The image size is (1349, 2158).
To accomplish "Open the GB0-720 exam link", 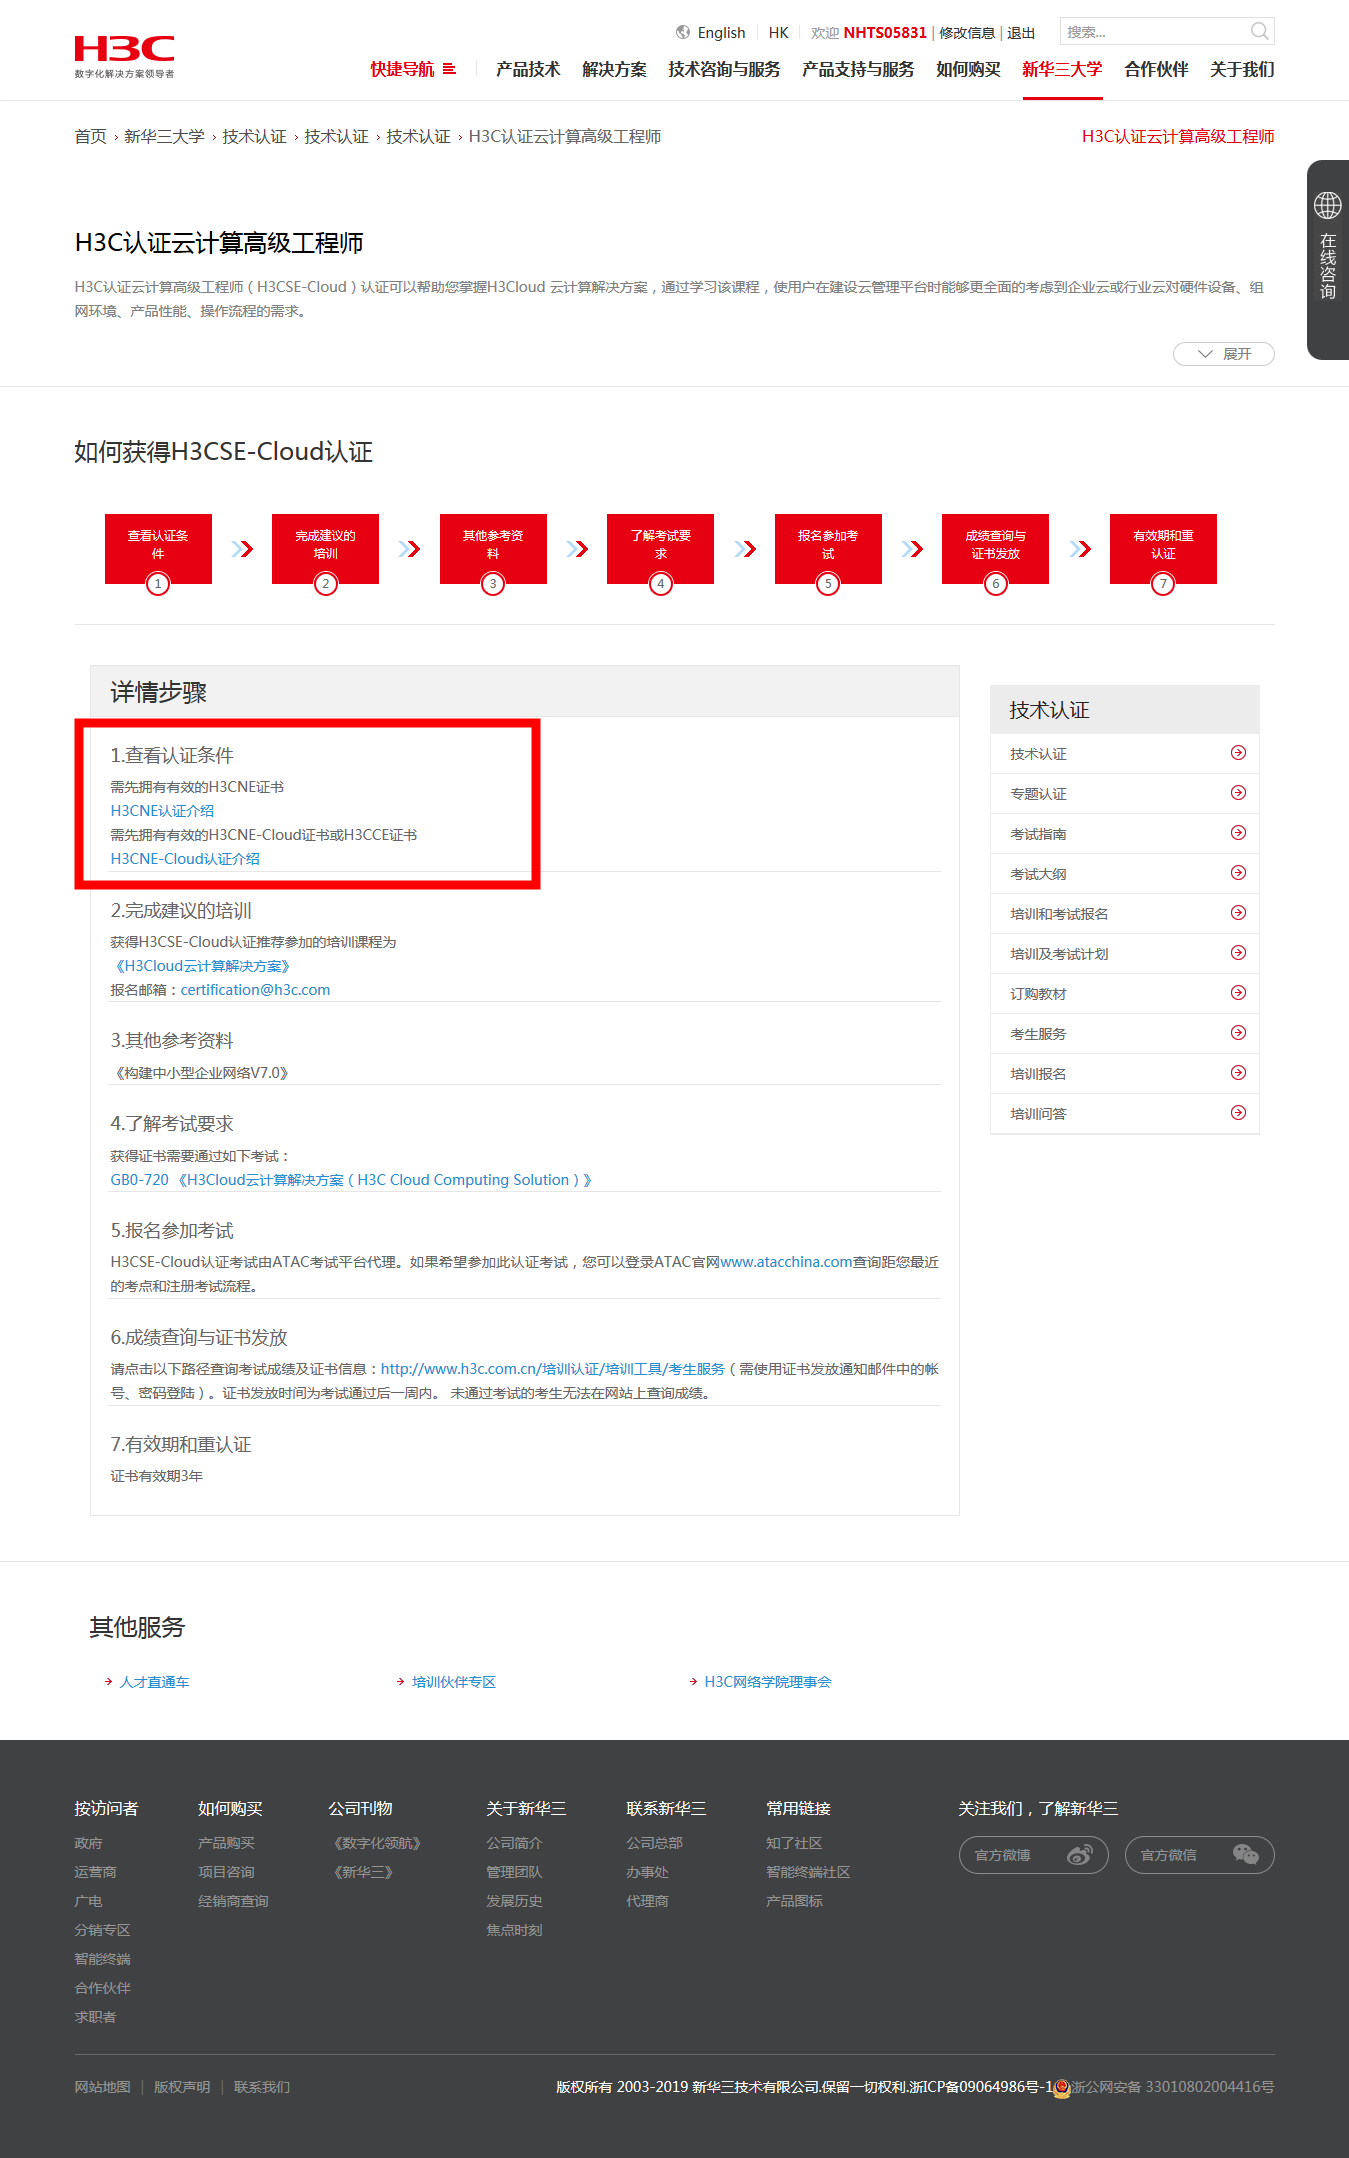I will click(x=351, y=1180).
